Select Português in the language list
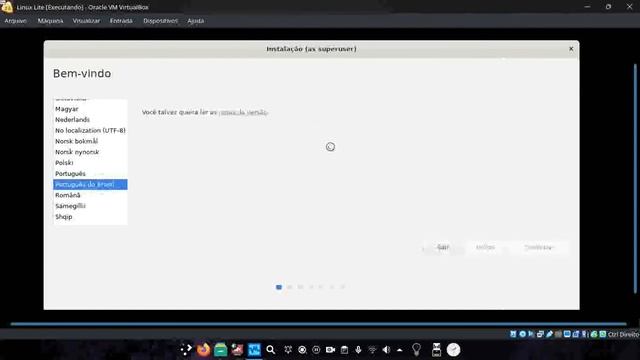The image size is (640, 360). click(x=90, y=173)
